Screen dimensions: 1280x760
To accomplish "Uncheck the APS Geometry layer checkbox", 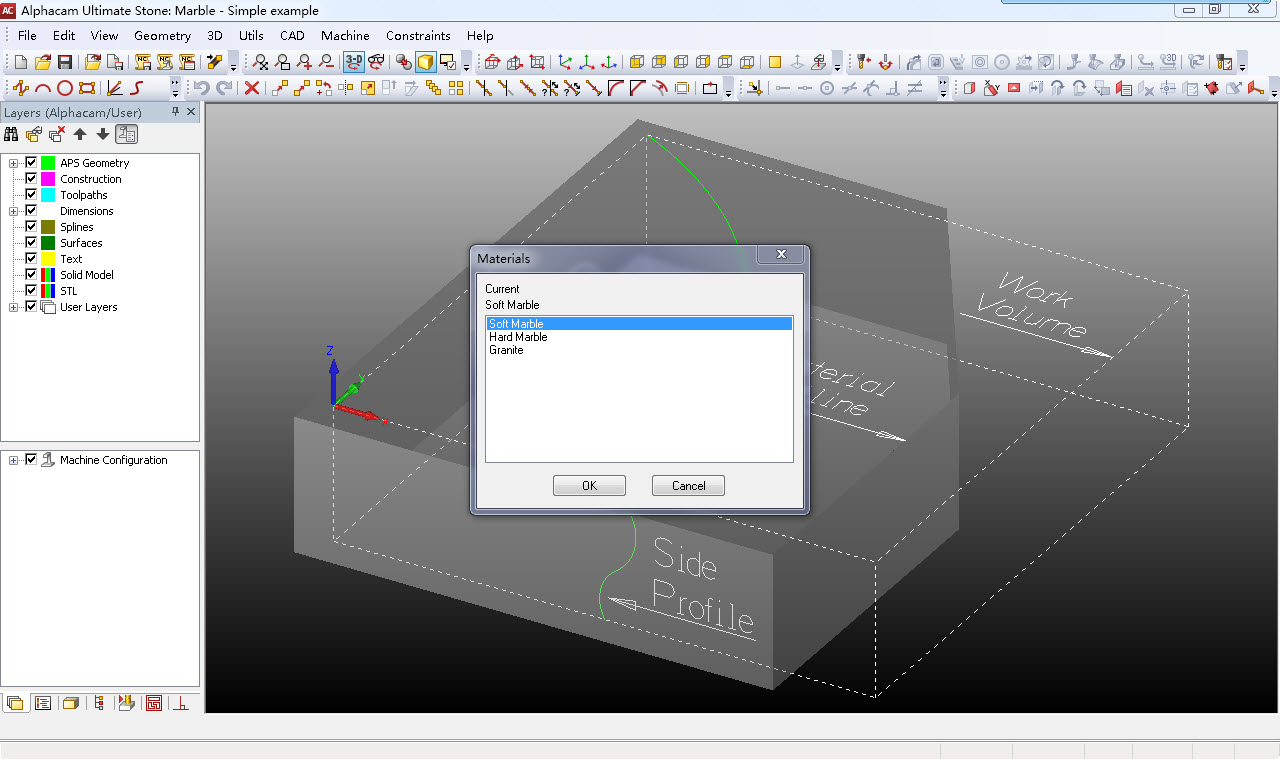I will tap(31, 163).
